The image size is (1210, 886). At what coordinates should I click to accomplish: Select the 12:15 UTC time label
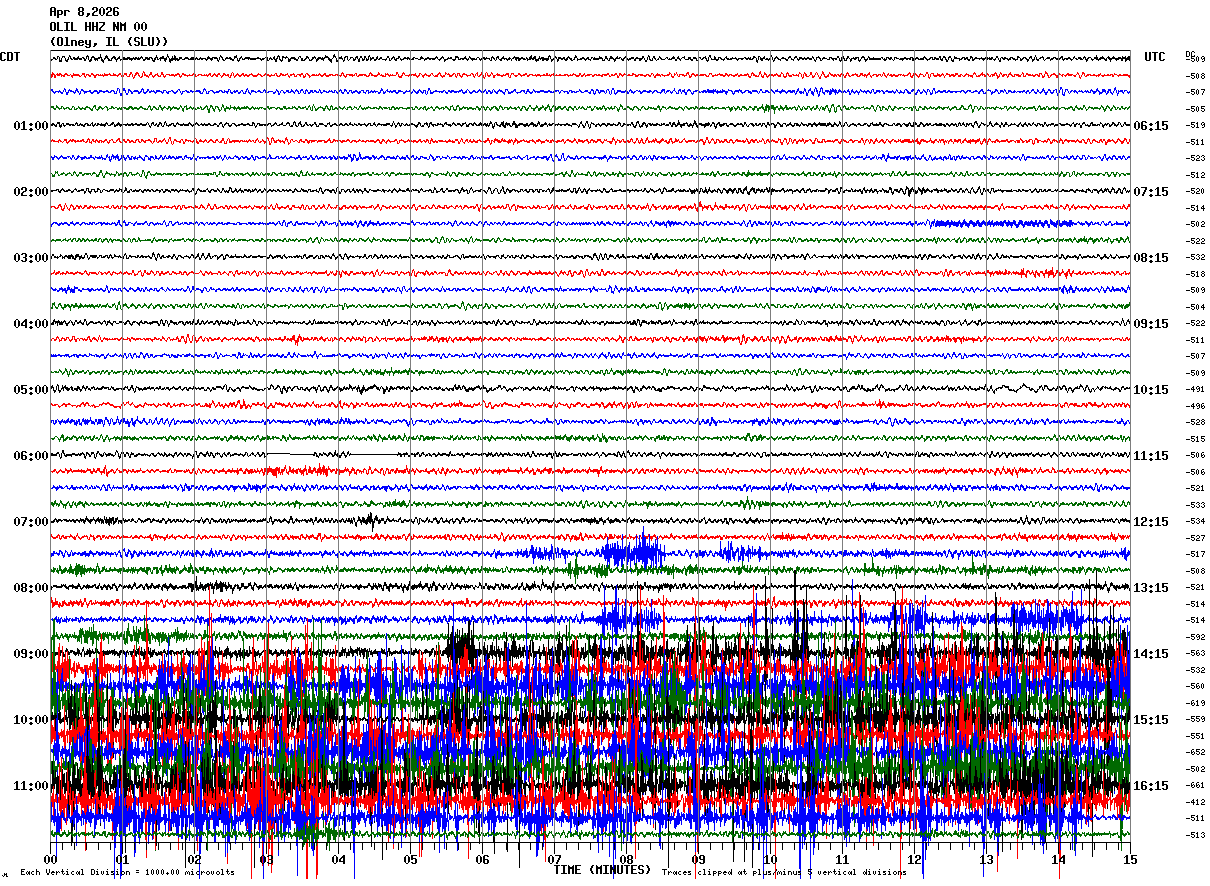click(1150, 522)
